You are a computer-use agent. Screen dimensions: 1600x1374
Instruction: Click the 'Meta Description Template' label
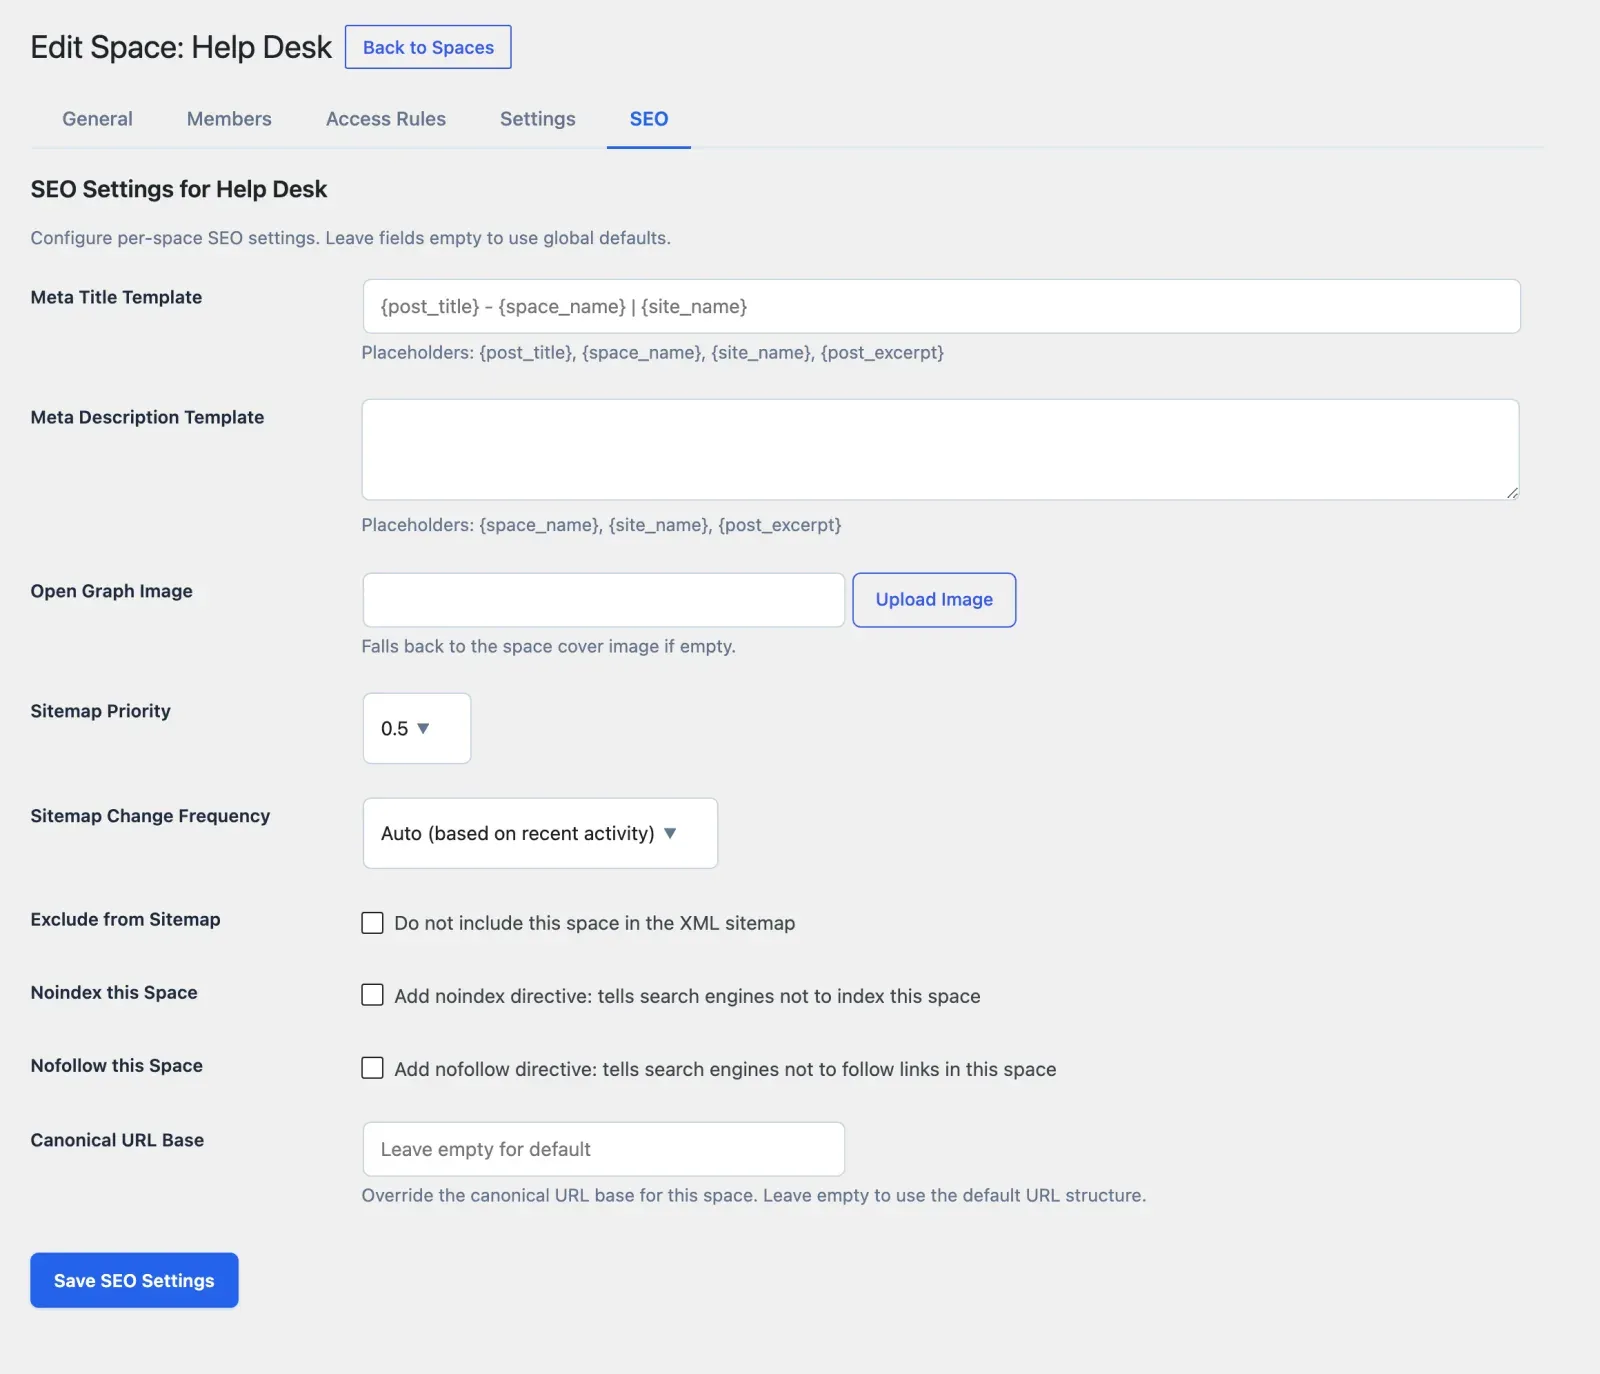click(x=147, y=417)
